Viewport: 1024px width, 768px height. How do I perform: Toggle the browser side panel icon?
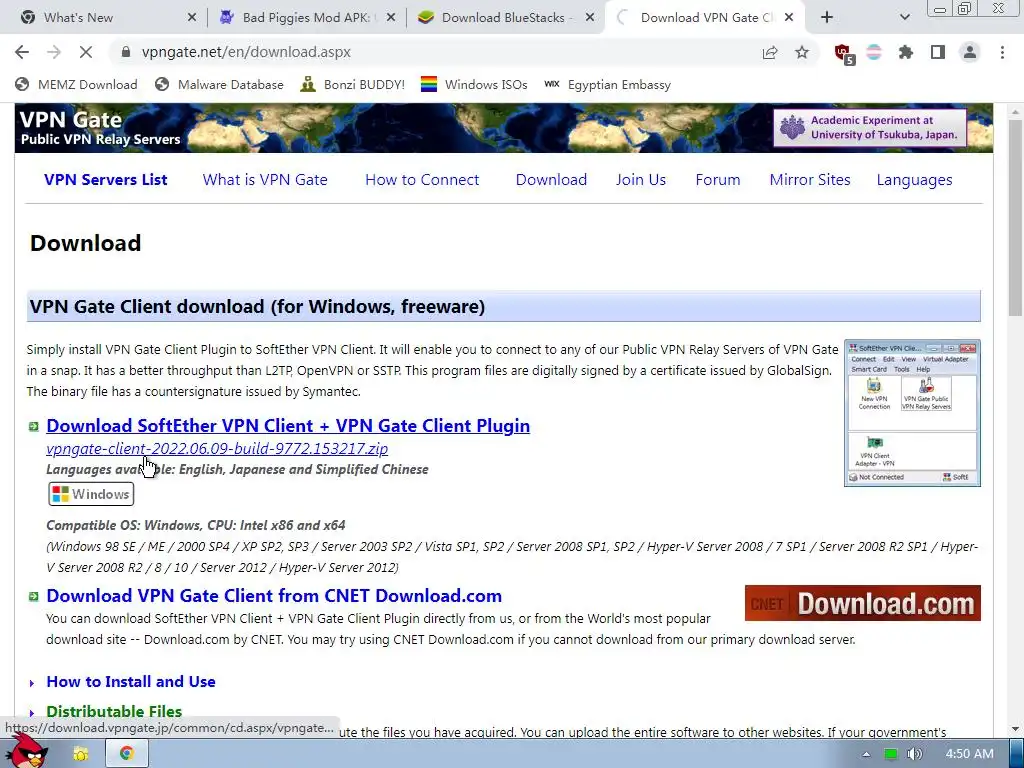[938, 52]
